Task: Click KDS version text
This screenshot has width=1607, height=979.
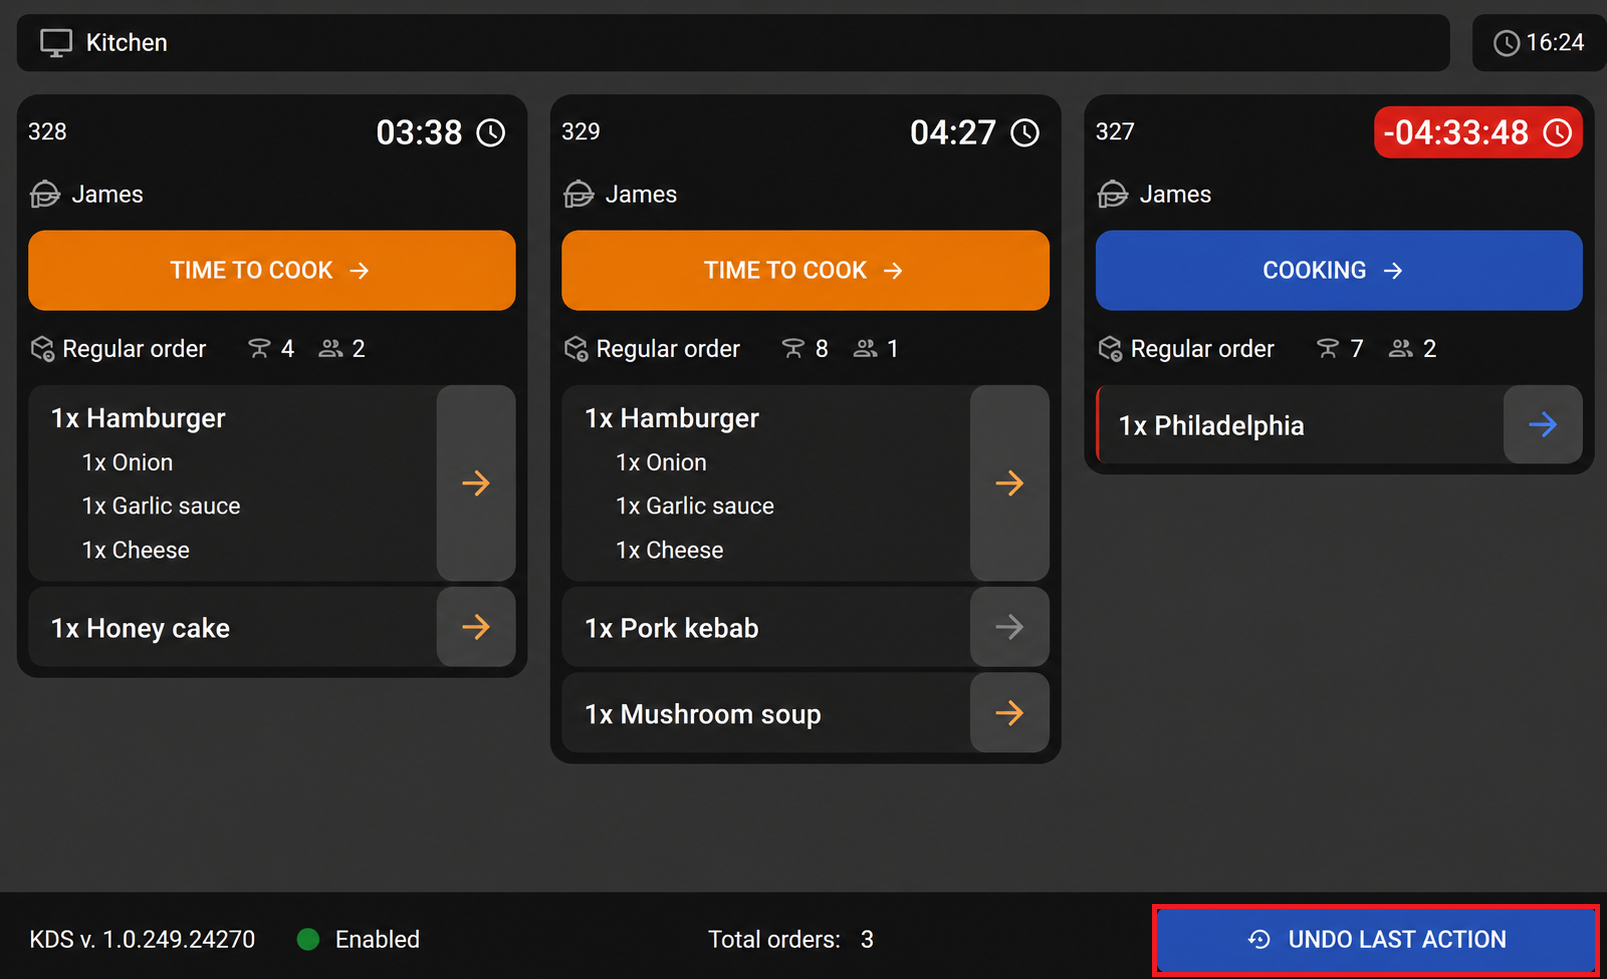Action: tap(142, 940)
